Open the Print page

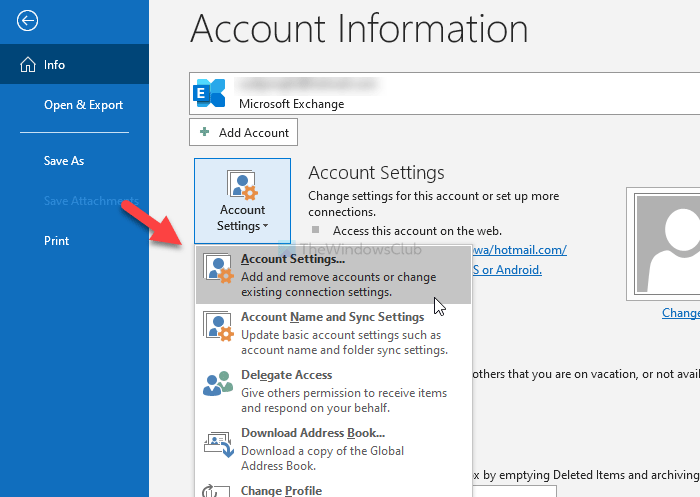click(x=56, y=241)
